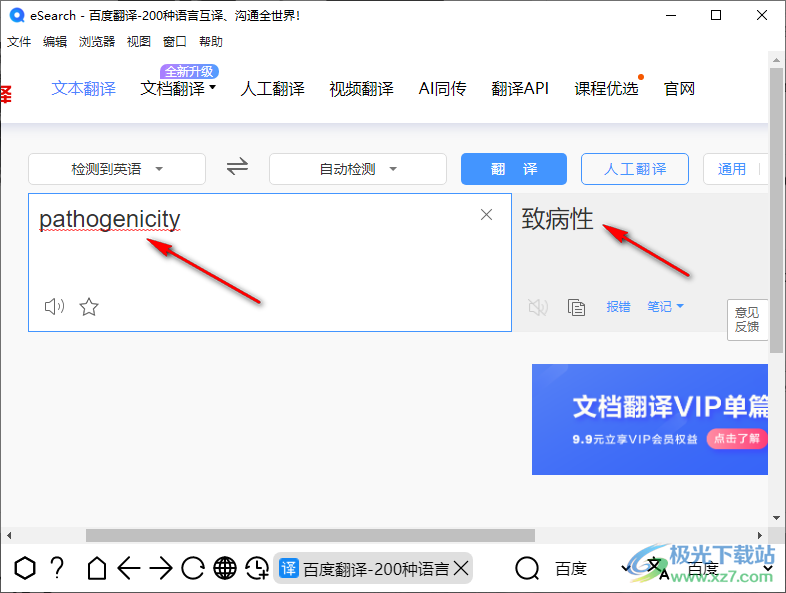Navigate back with left arrow icon
The width and height of the screenshot is (786, 593).
coord(129,568)
